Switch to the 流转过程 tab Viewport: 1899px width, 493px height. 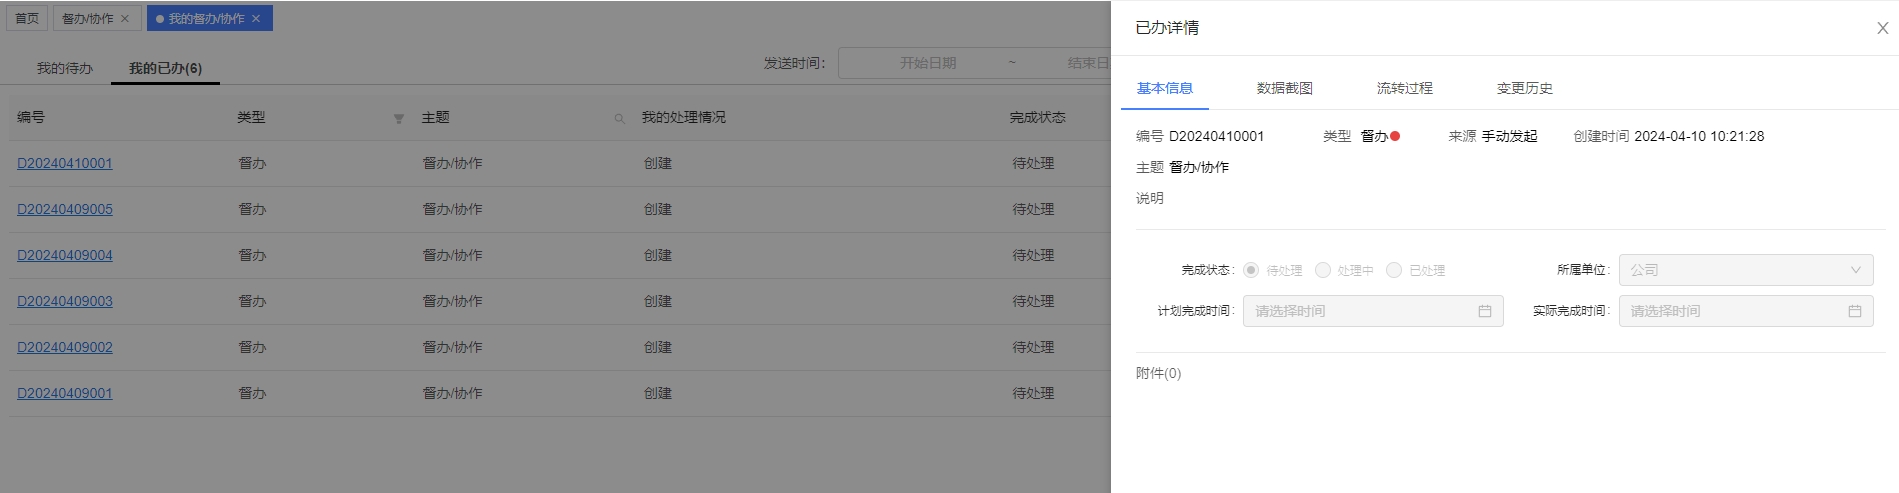pos(1404,88)
